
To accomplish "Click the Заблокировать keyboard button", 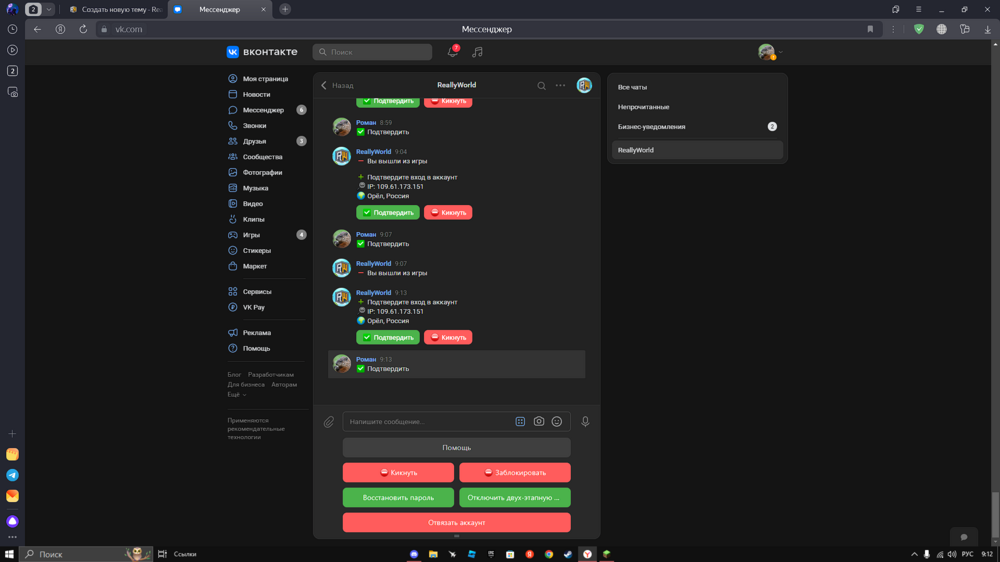I will point(515,473).
